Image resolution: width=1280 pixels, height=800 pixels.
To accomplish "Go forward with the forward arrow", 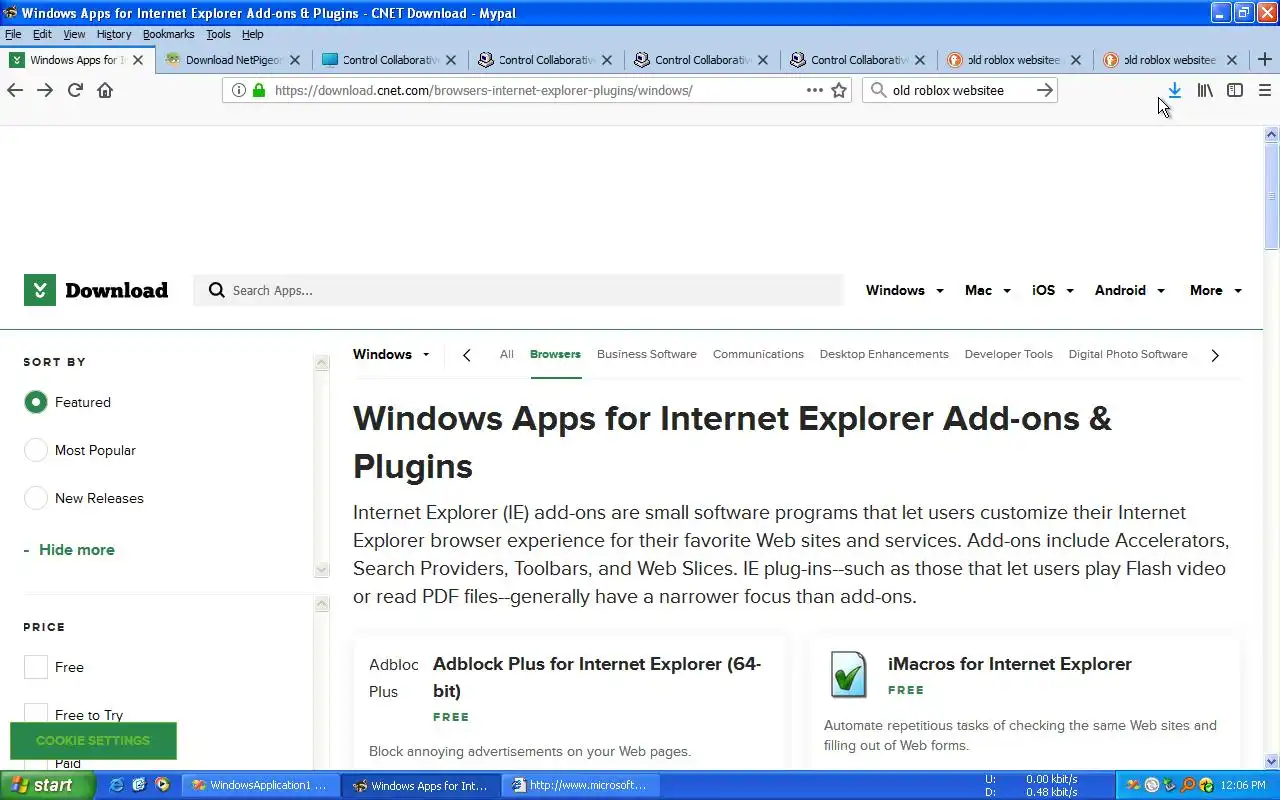I will click(x=45, y=90).
